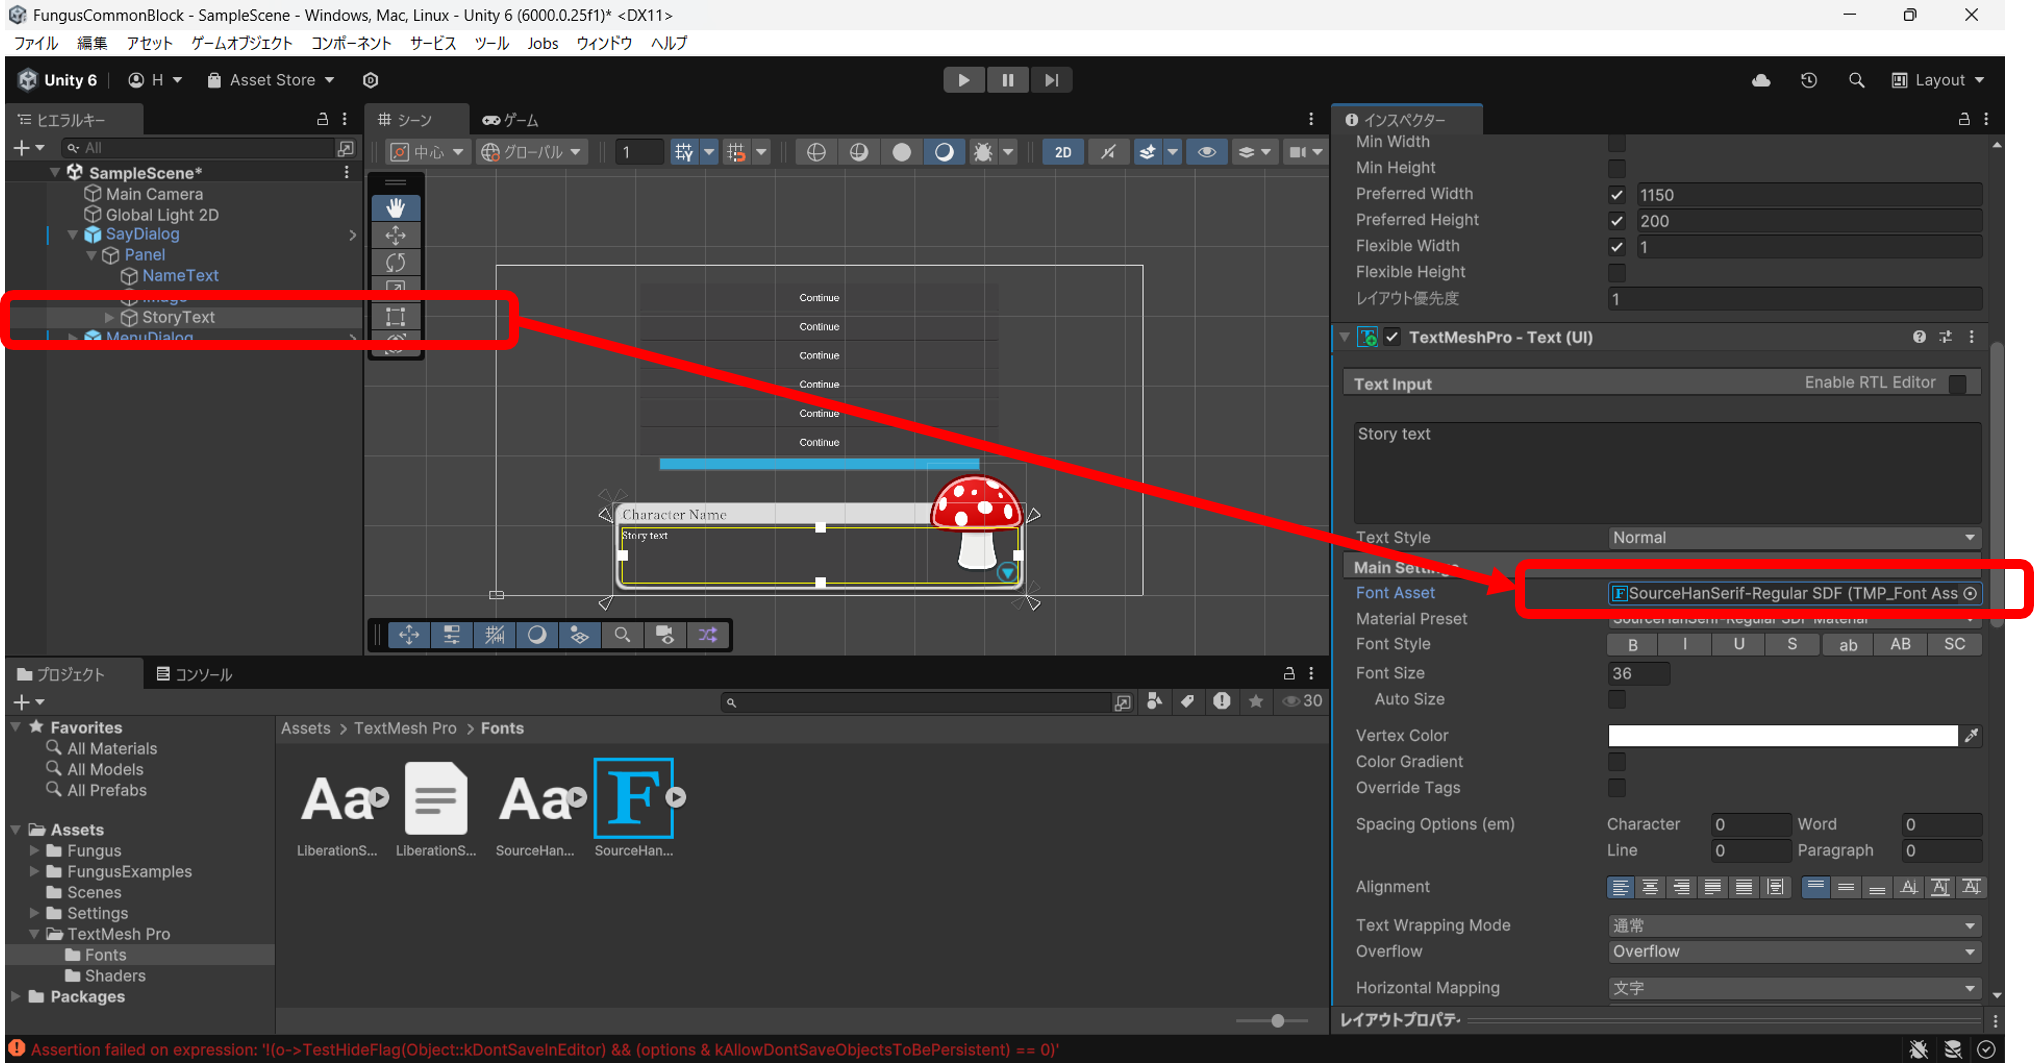The width and height of the screenshot is (2034, 1063).
Task: Collapse the SayDialog hierarchy item
Action: [71, 234]
